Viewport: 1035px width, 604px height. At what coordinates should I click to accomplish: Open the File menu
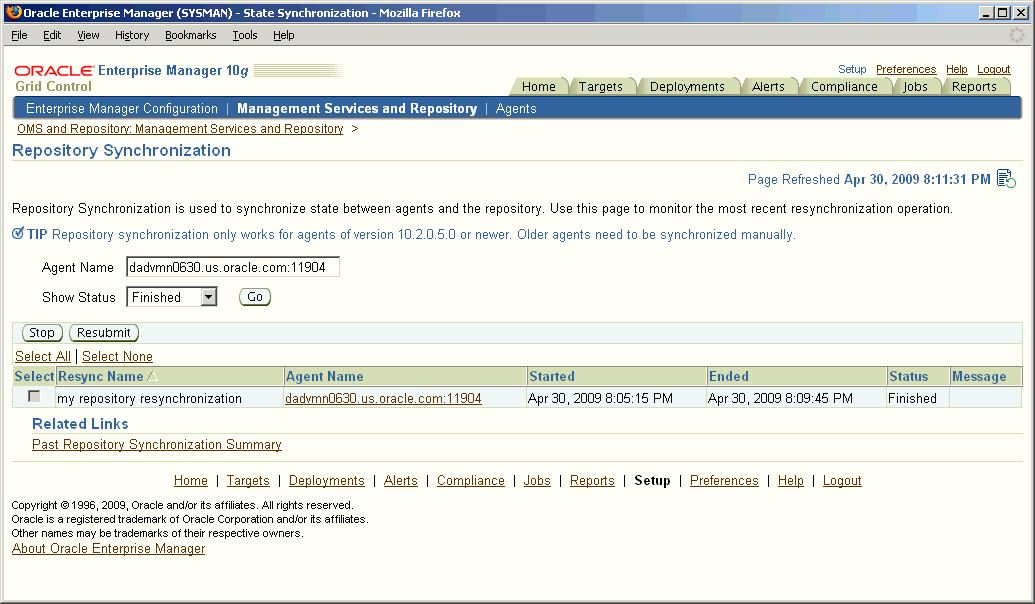pos(19,35)
